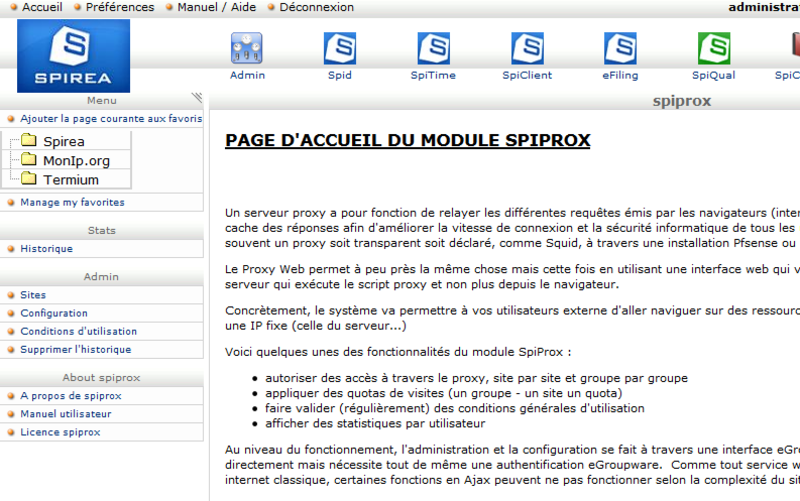The width and height of the screenshot is (800, 501).
Task: Expand the Termium folder
Action: 29,179
